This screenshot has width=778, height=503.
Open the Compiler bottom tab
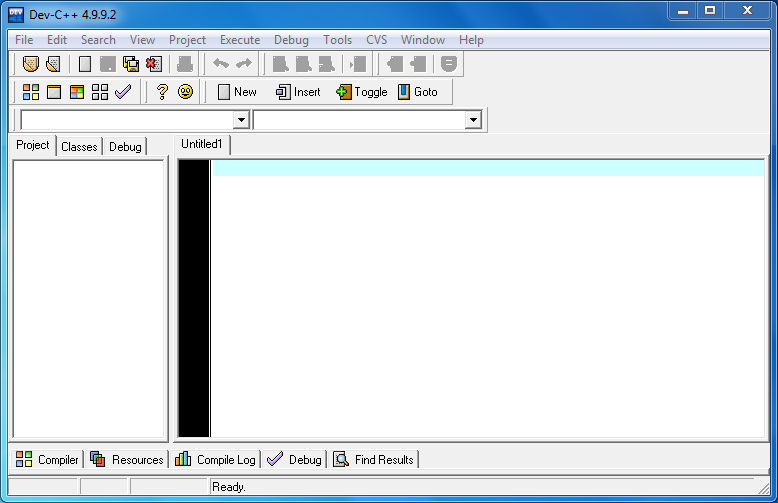[x=47, y=460]
